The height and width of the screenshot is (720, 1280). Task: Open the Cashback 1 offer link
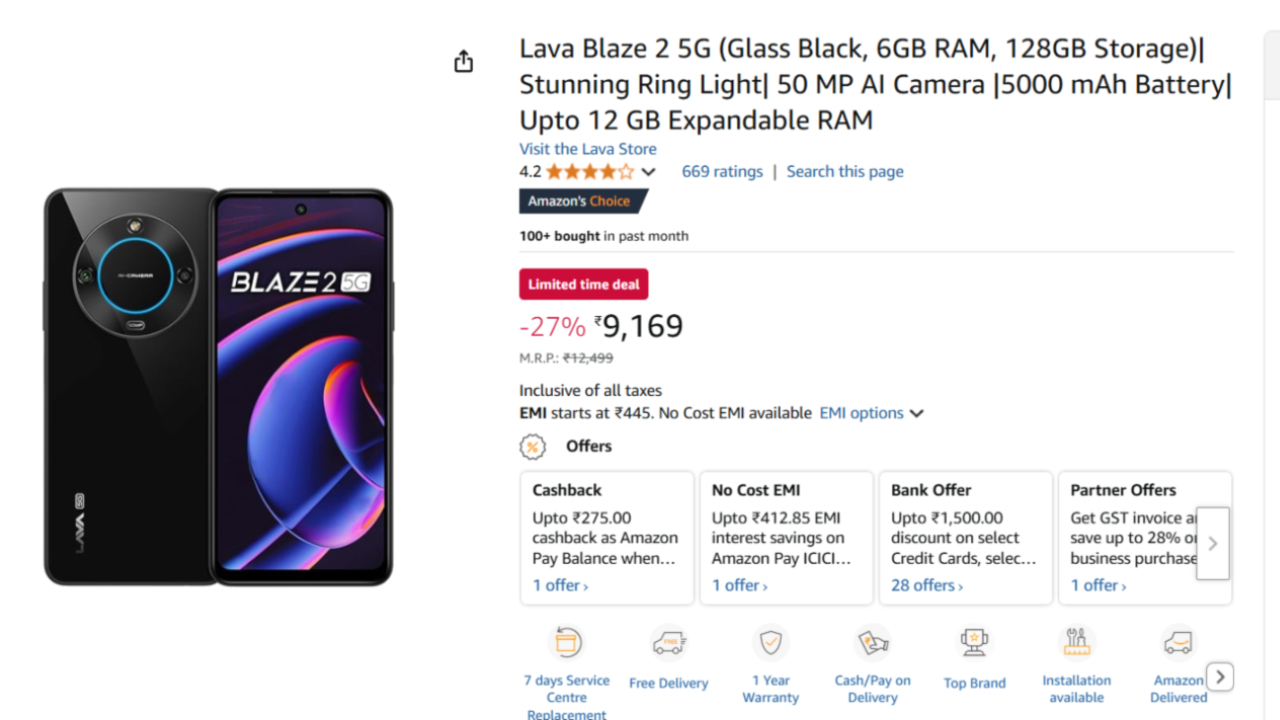coord(560,585)
